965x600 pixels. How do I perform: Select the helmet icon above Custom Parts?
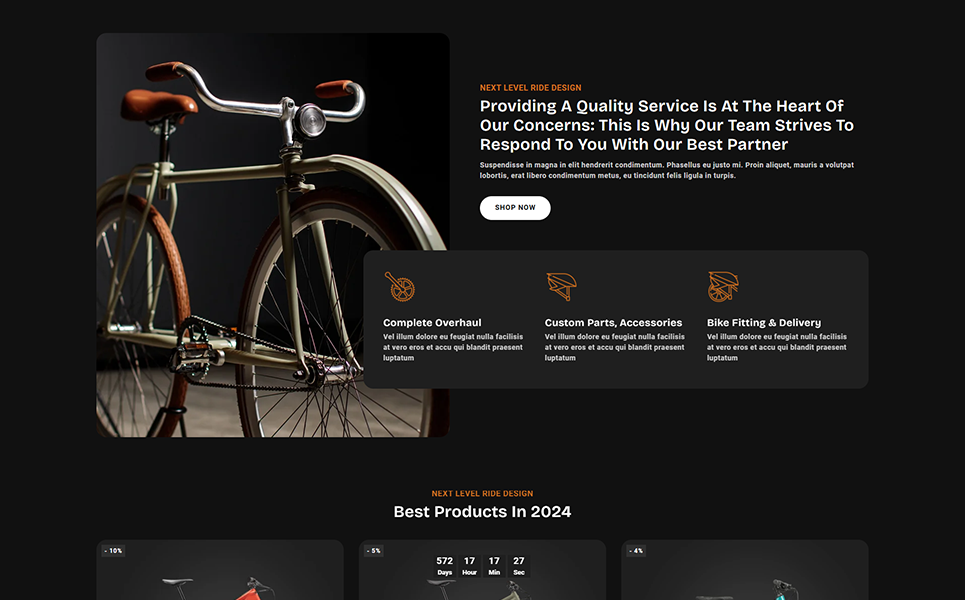[x=562, y=287]
